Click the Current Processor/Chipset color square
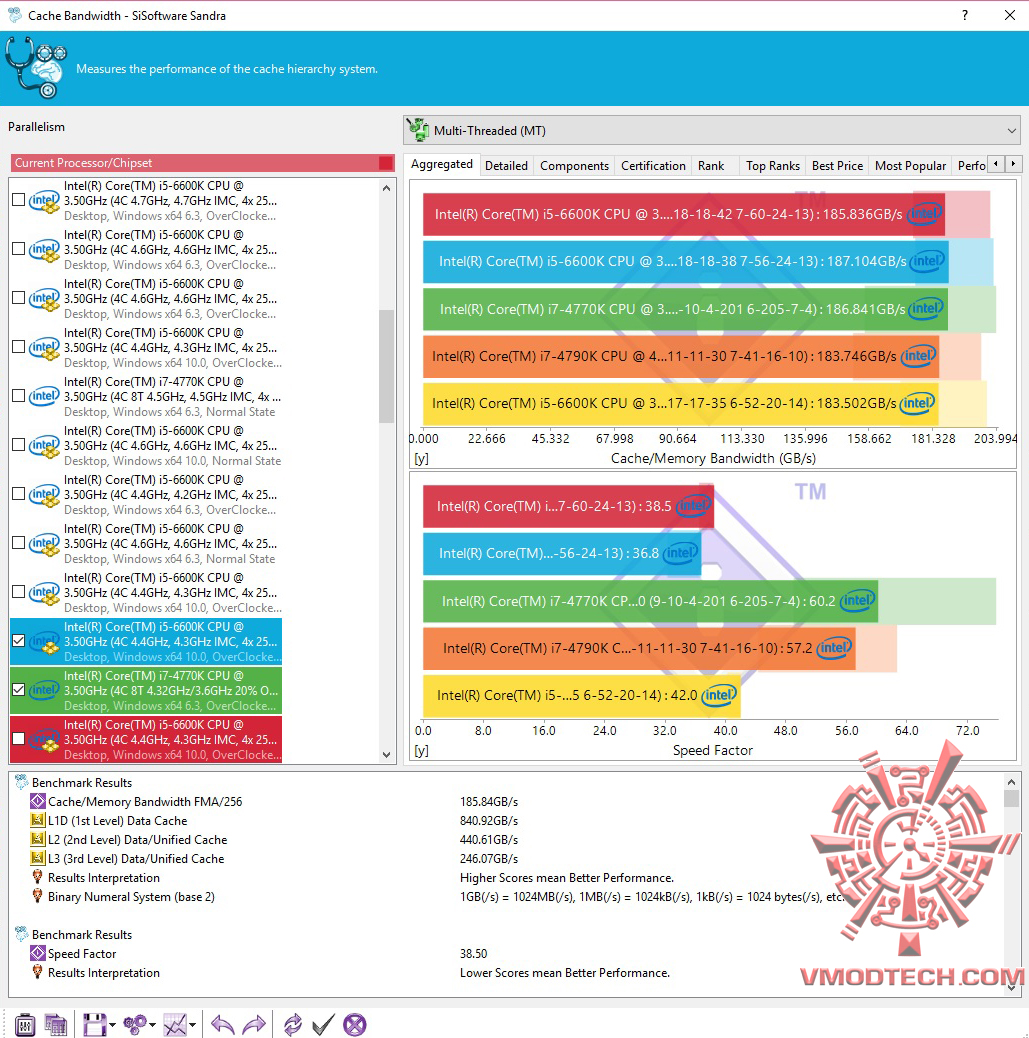Viewport: 1029px width, 1038px height. [x=385, y=163]
